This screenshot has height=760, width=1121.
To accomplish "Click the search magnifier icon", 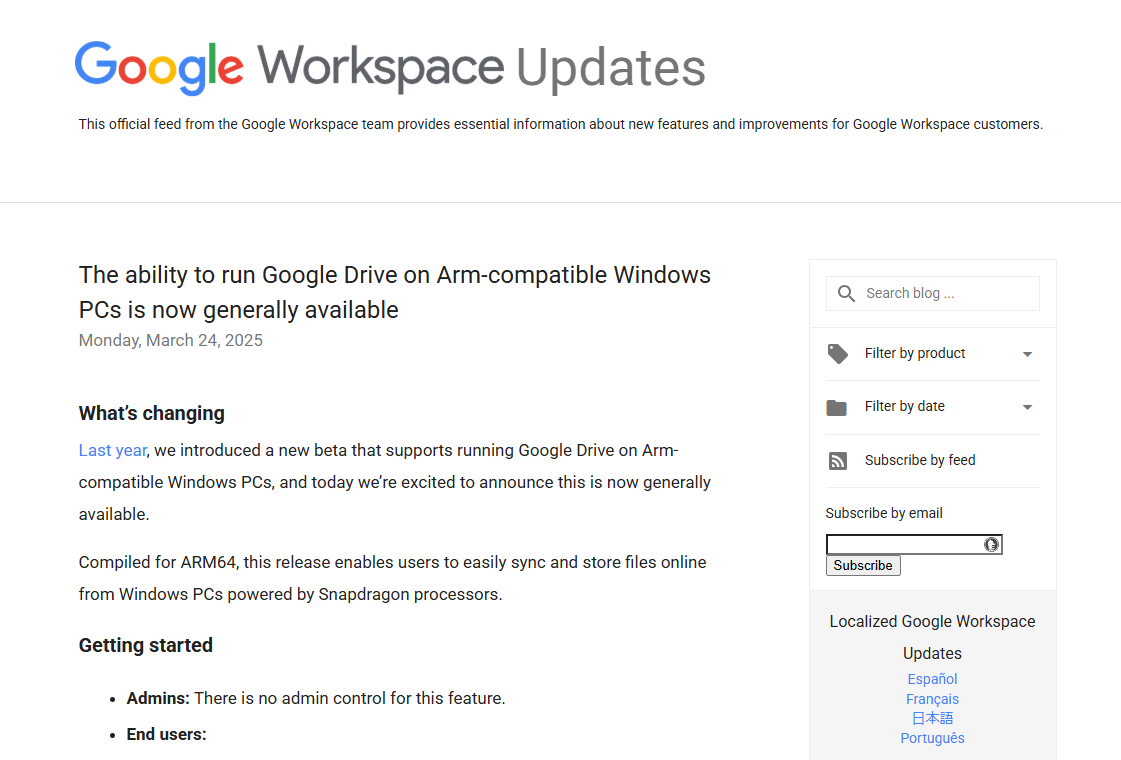I will click(x=846, y=293).
